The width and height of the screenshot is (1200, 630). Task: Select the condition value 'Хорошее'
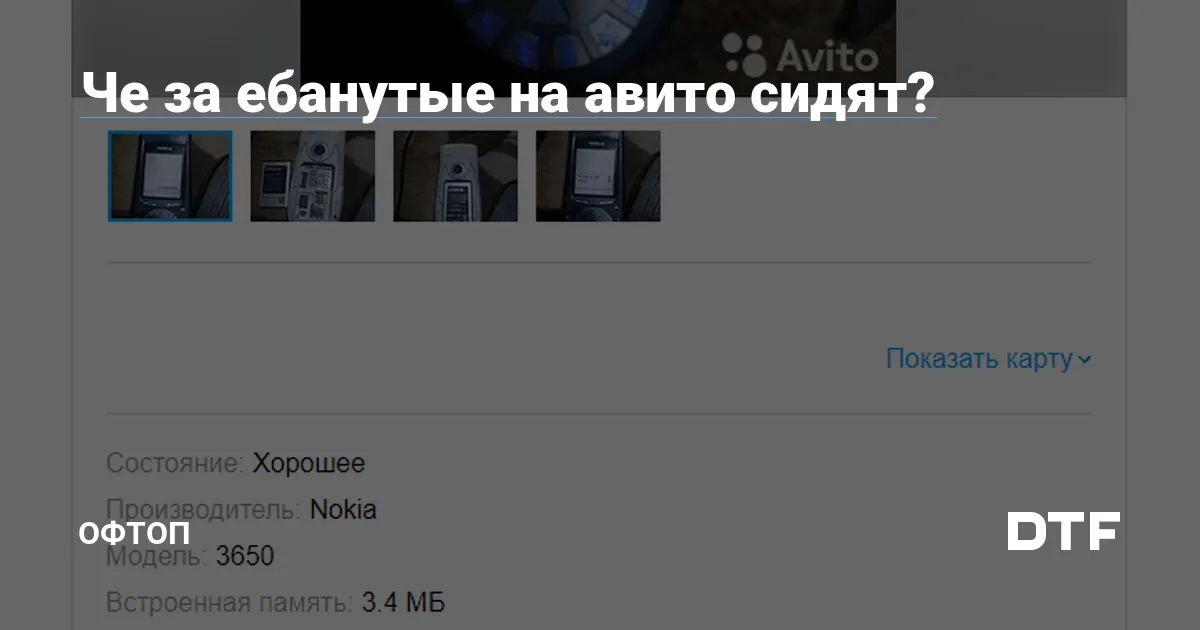[309, 464]
